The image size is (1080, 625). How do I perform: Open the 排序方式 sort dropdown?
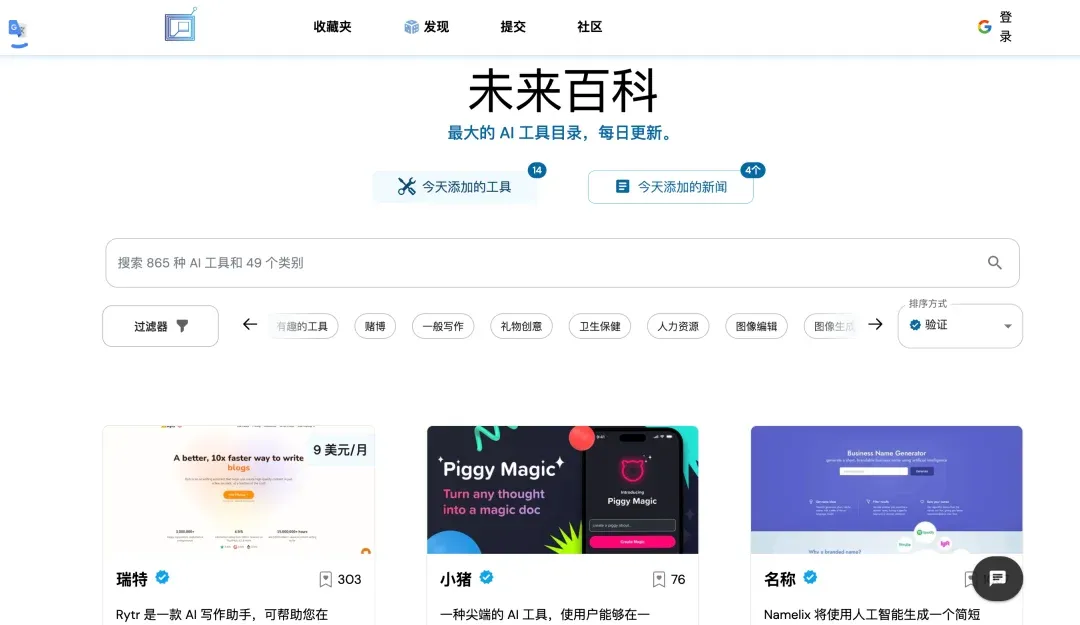click(x=960, y=326)
